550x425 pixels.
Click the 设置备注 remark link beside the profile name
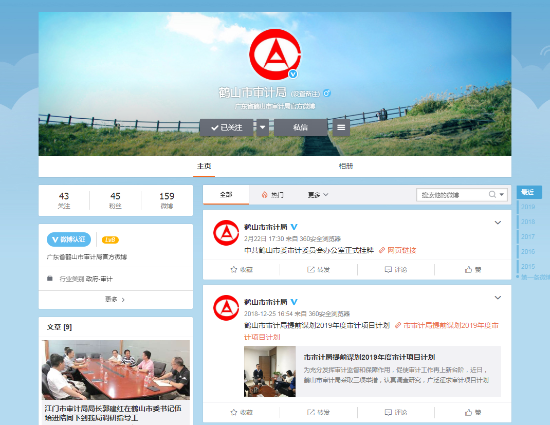click(x=306, y=94)
